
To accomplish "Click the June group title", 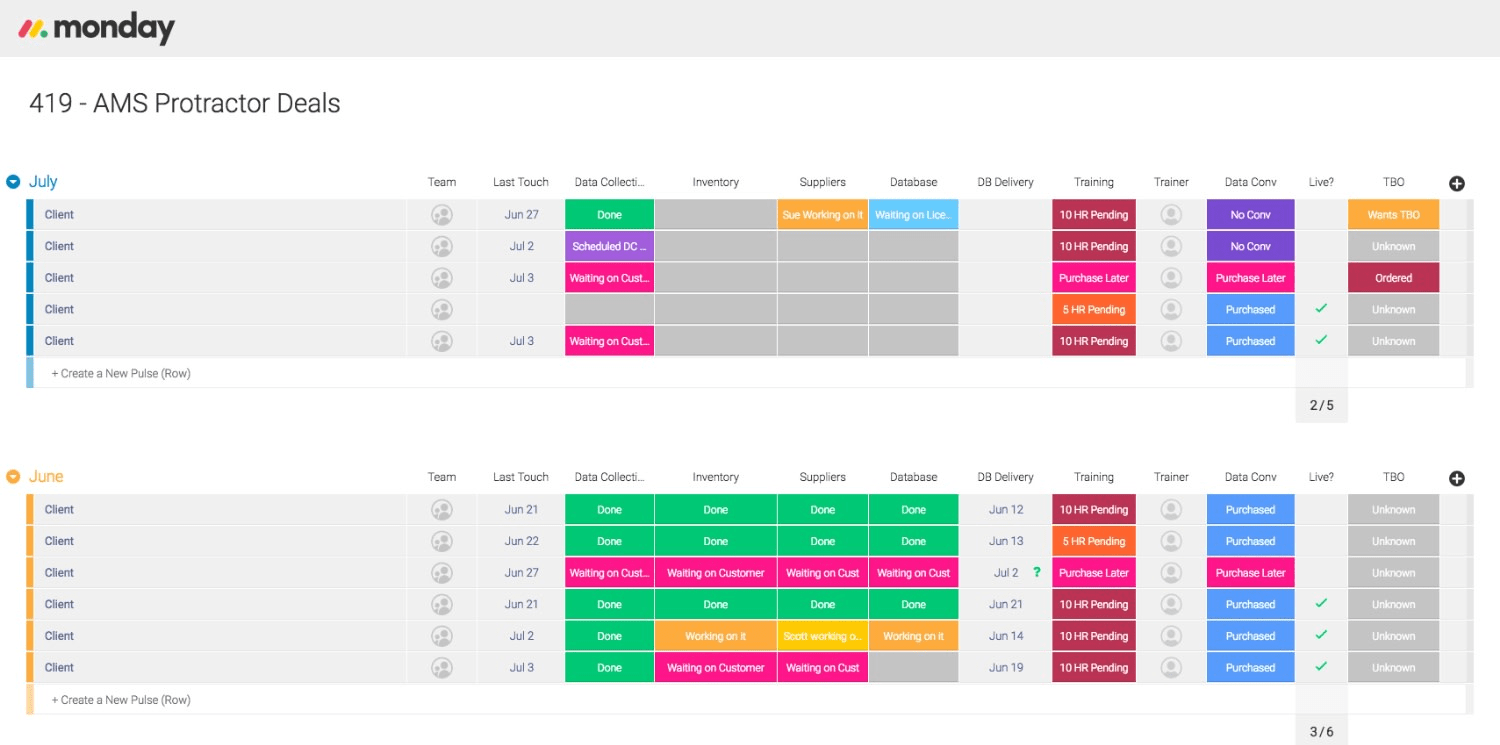I will click(x=46, y=477).
